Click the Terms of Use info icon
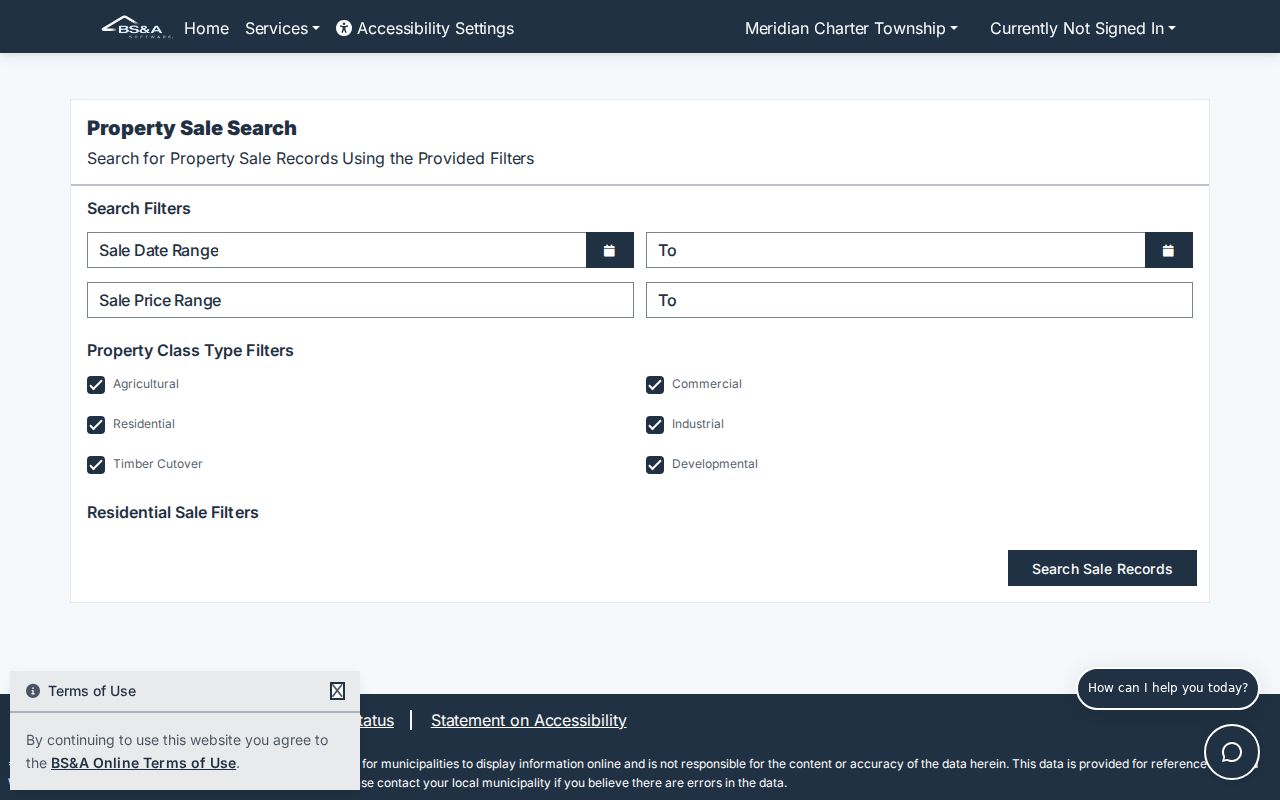 pos(33,691)
